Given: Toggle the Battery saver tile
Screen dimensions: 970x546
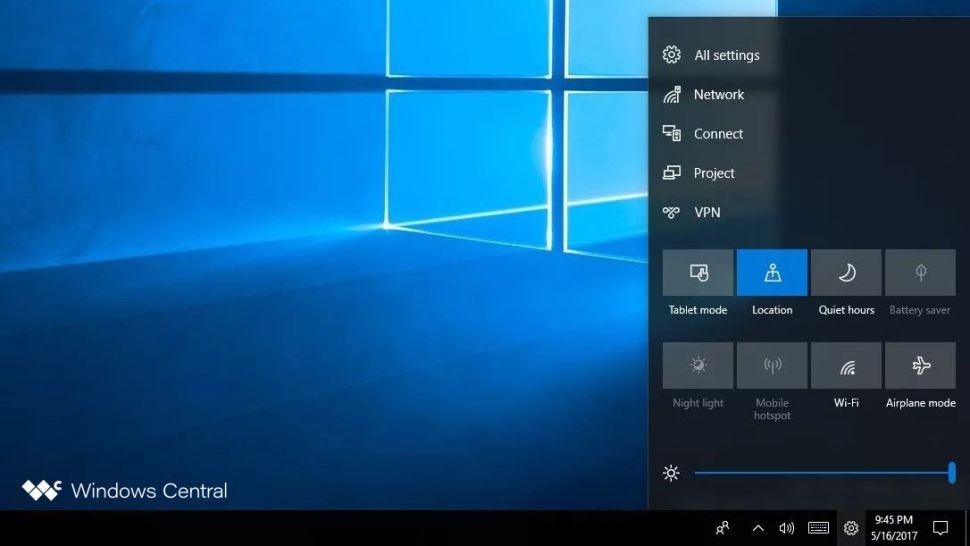Looking at the screenshot, I should click(921, 273).
